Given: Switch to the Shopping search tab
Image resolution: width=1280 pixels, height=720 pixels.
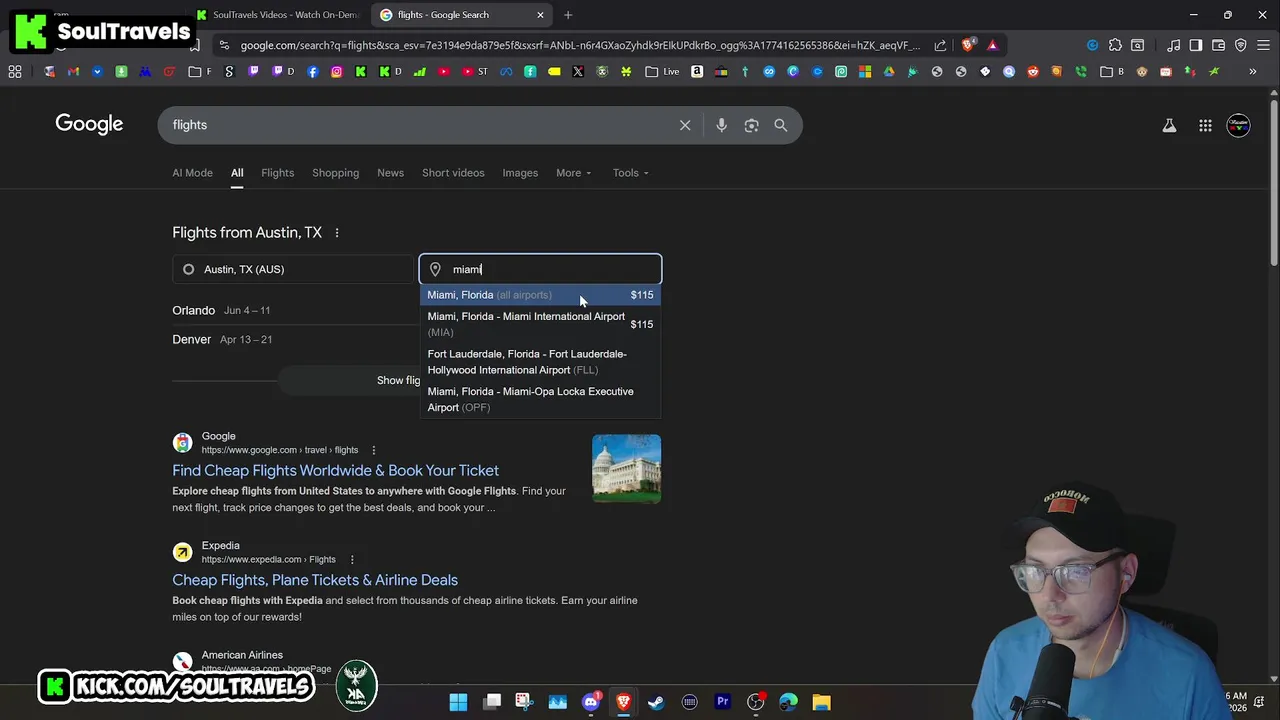Looking at the screenshot, I should (335, 173).
